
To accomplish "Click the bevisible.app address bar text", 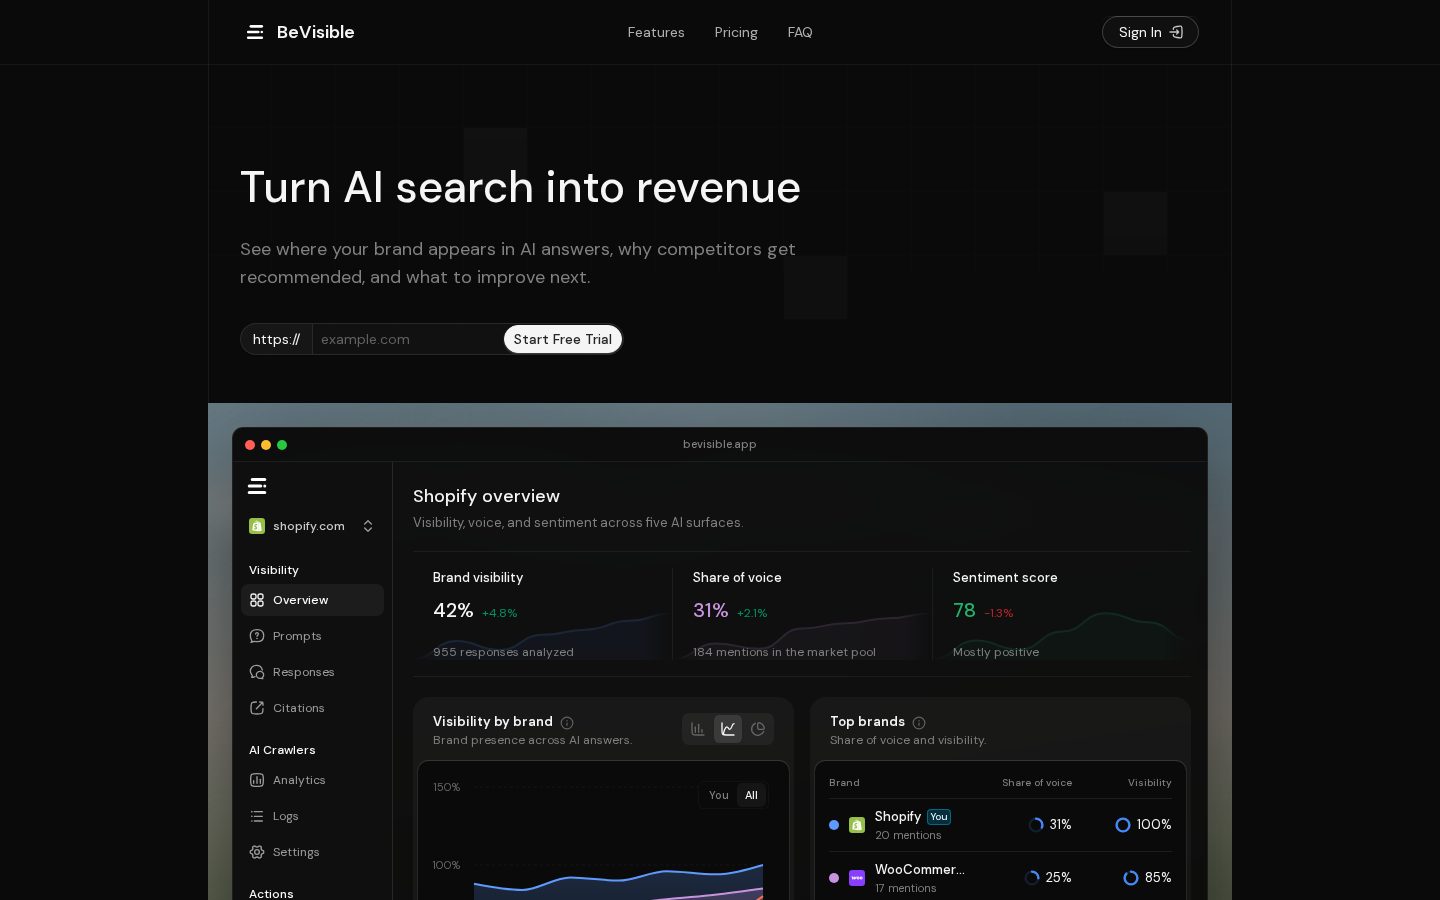I will click(x=720, y=444).
